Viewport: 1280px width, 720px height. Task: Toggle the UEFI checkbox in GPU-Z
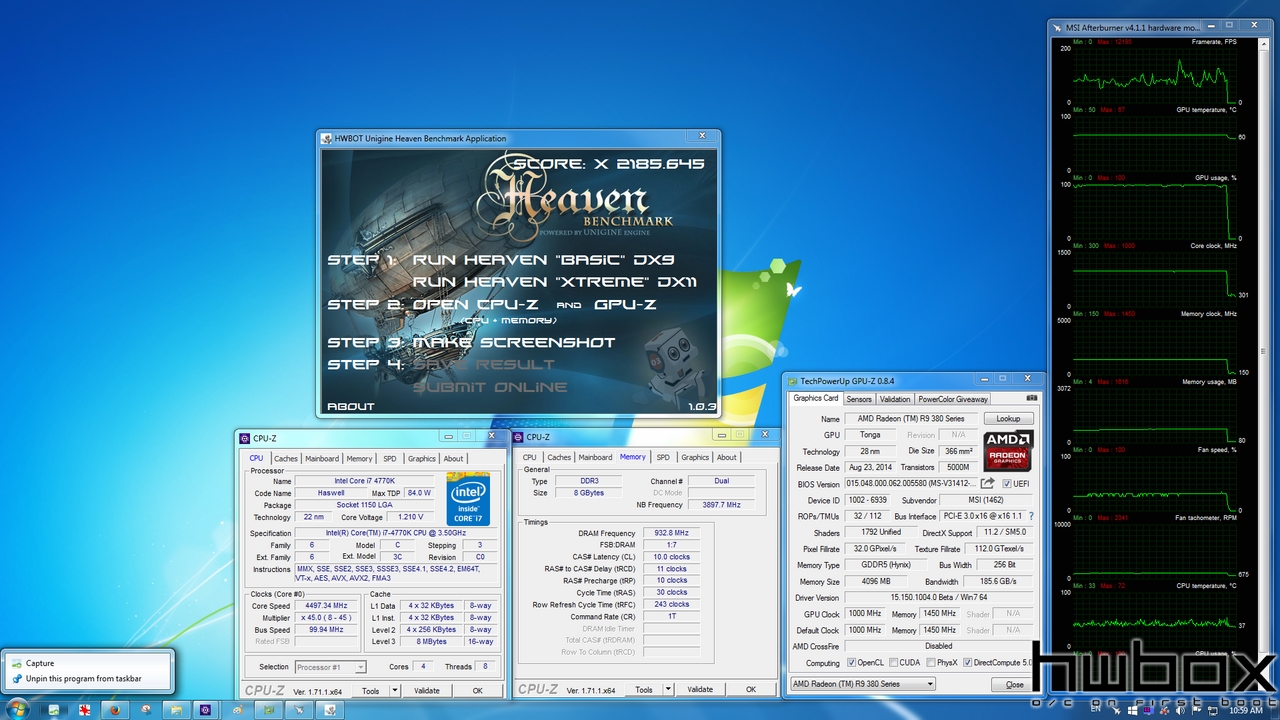pyautogui.click(x=1007, y=484)
